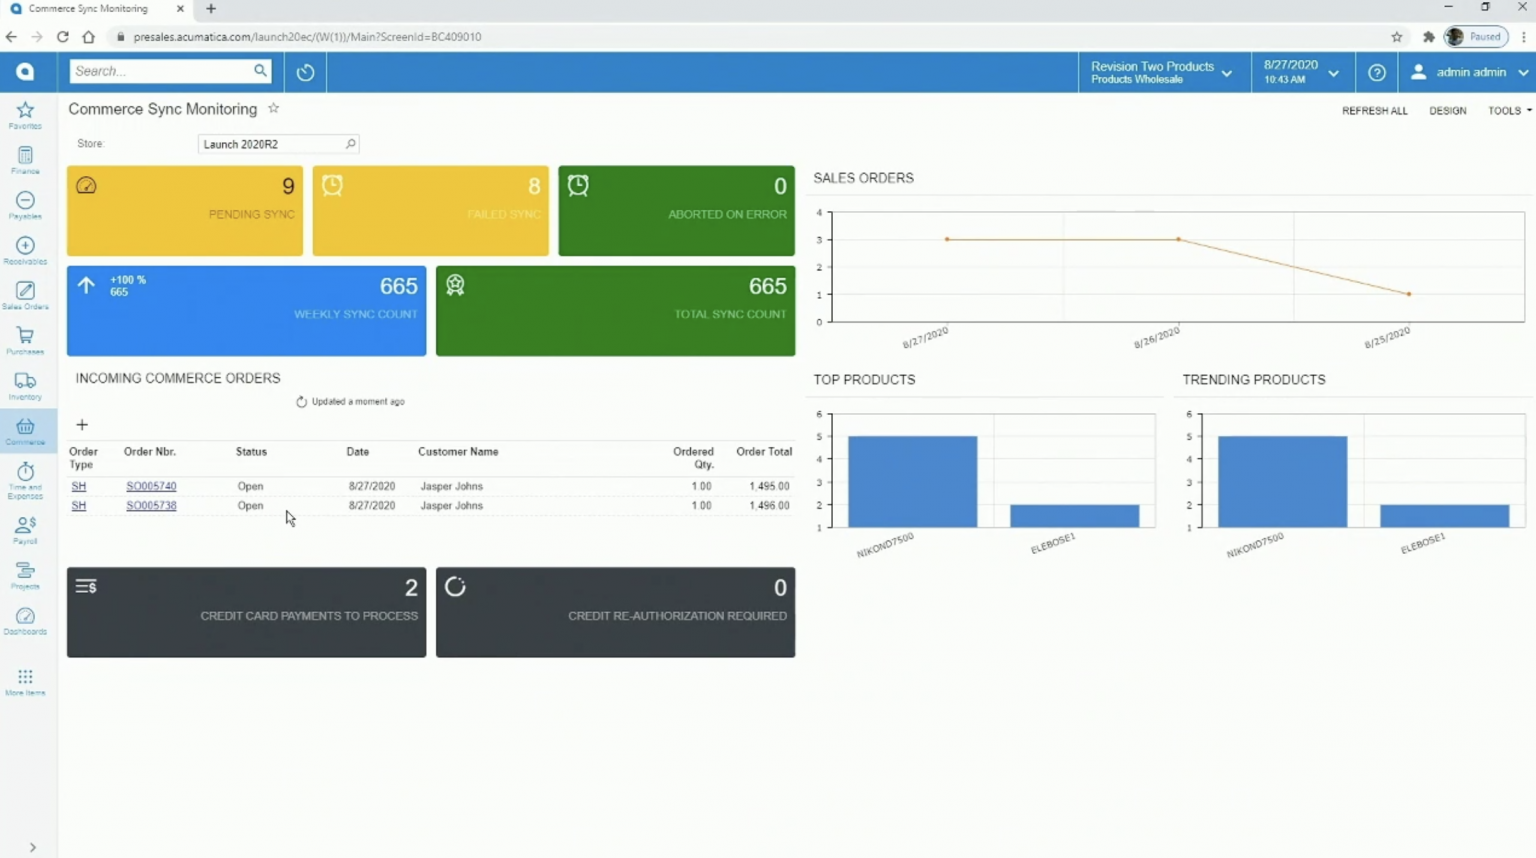Open the Revision Two Products tenant dropdown

1161,71
